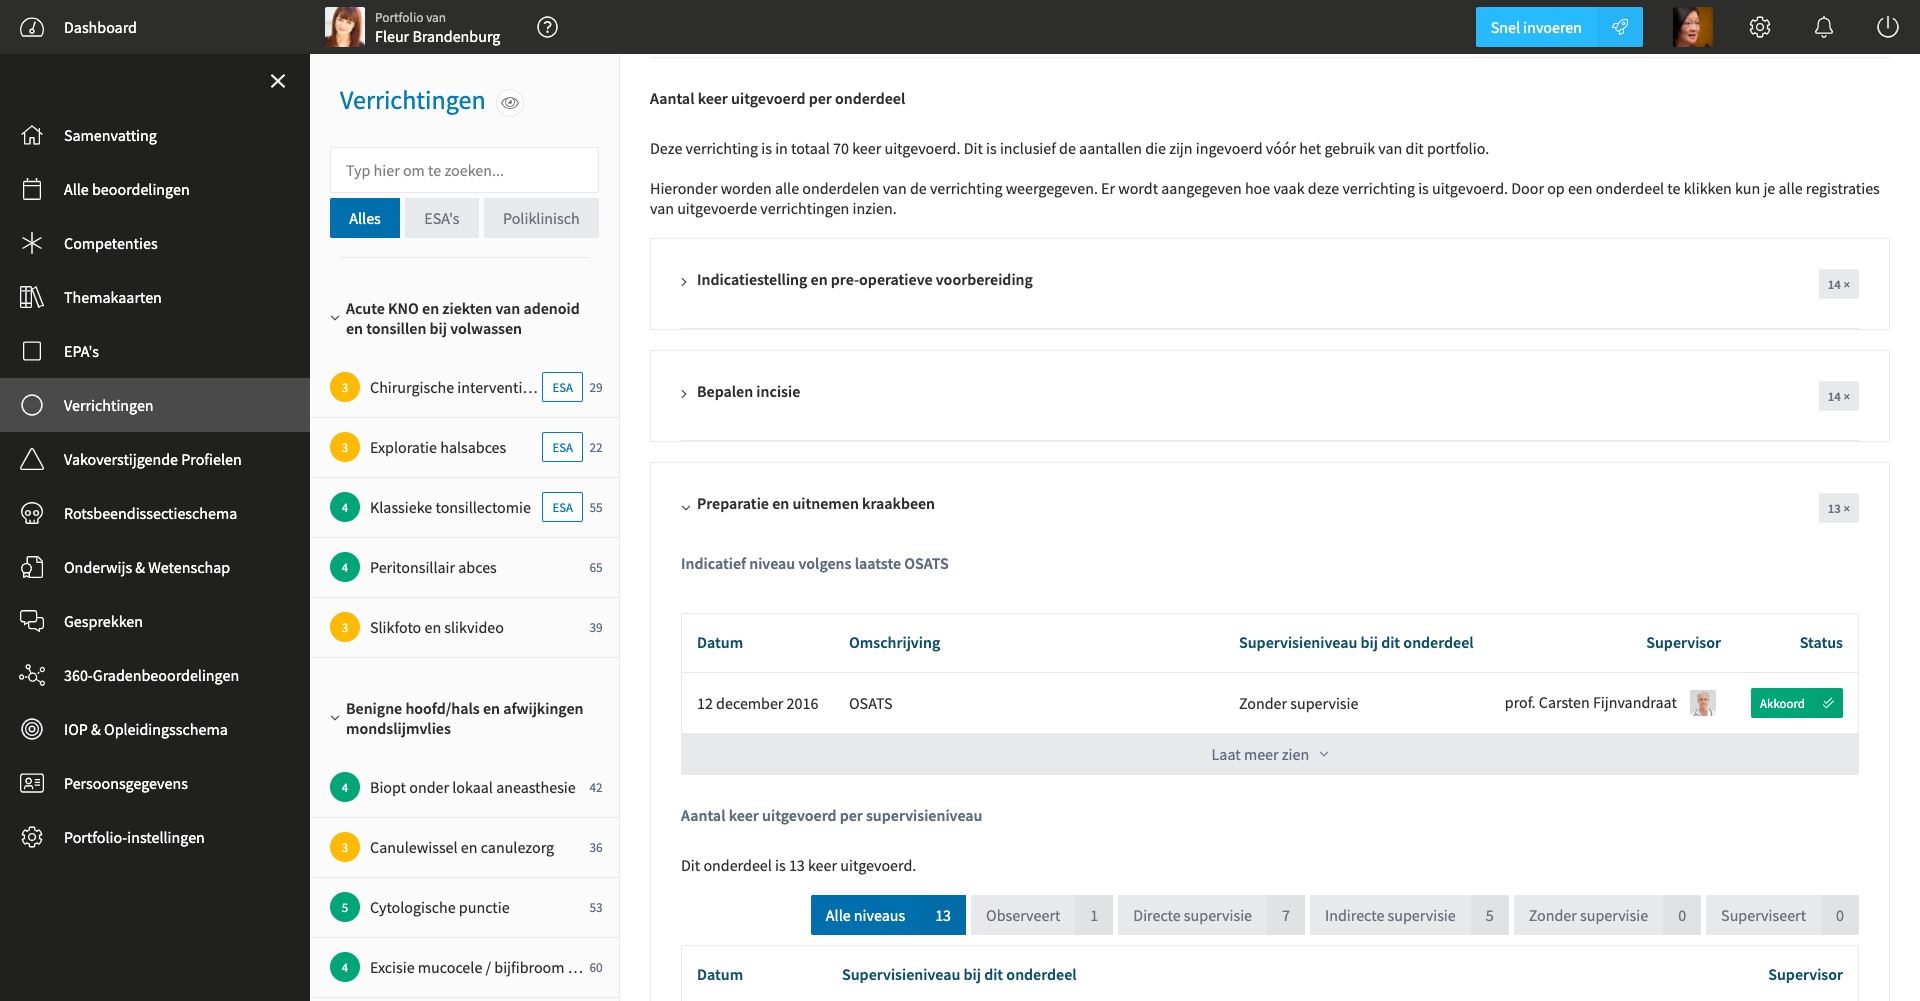This screenshot has width=1920, height=1001.
Task: Open Canulewissel en canulezorg item
Action: tap(464, 847)
